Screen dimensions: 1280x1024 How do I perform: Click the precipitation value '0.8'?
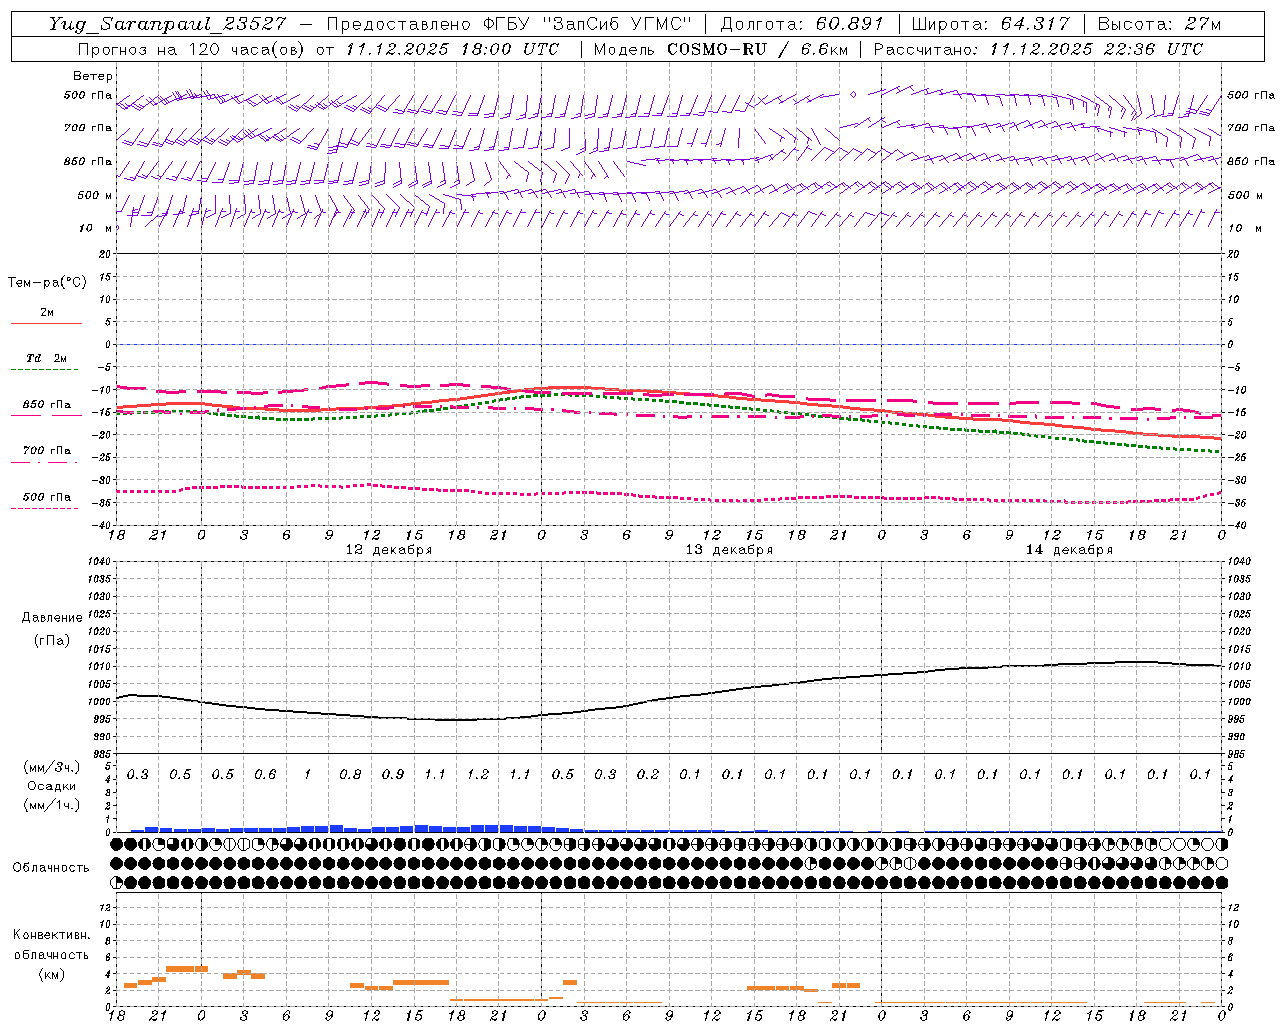(x=350, y=775)
